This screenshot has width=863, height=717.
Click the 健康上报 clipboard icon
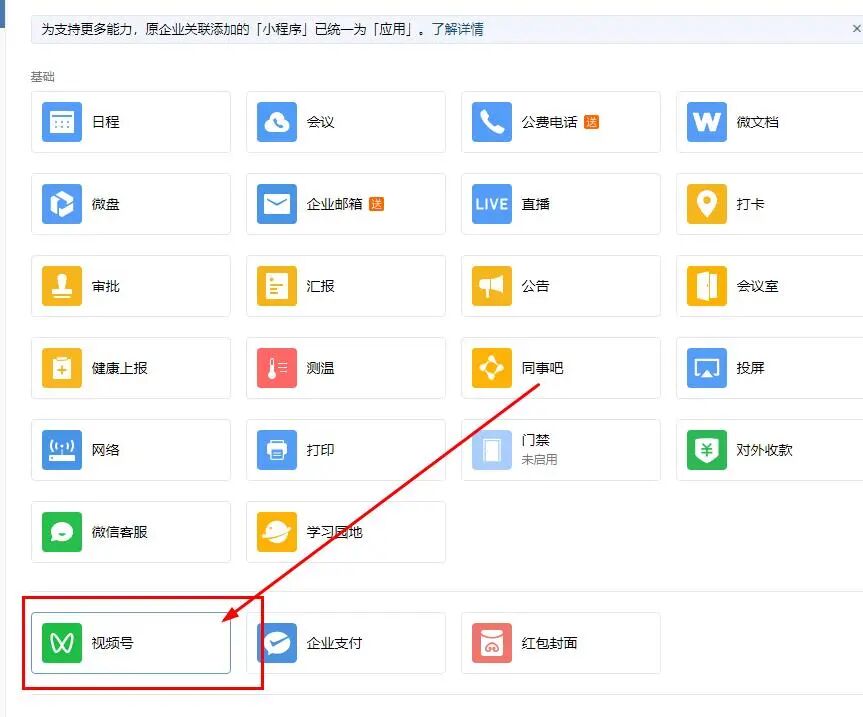[x=62, y=368]
